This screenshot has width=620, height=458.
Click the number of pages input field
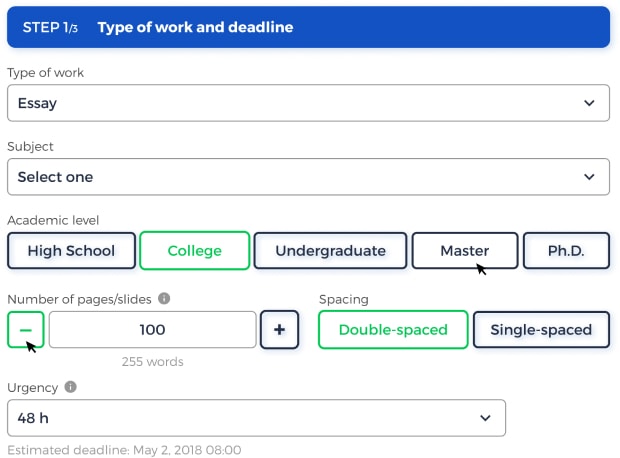coord(152,330)
